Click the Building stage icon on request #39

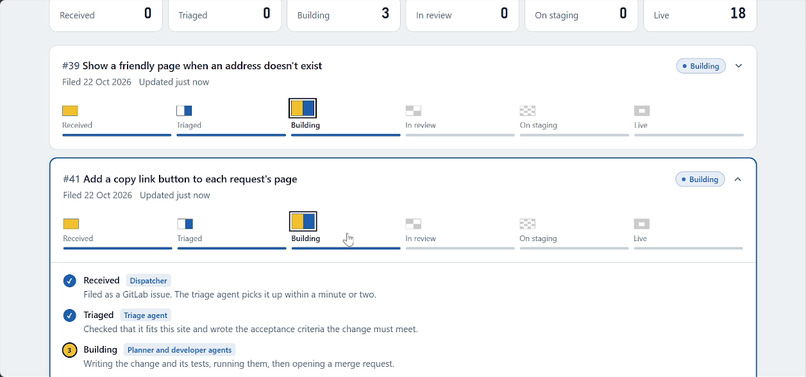(x=303, y=108)
